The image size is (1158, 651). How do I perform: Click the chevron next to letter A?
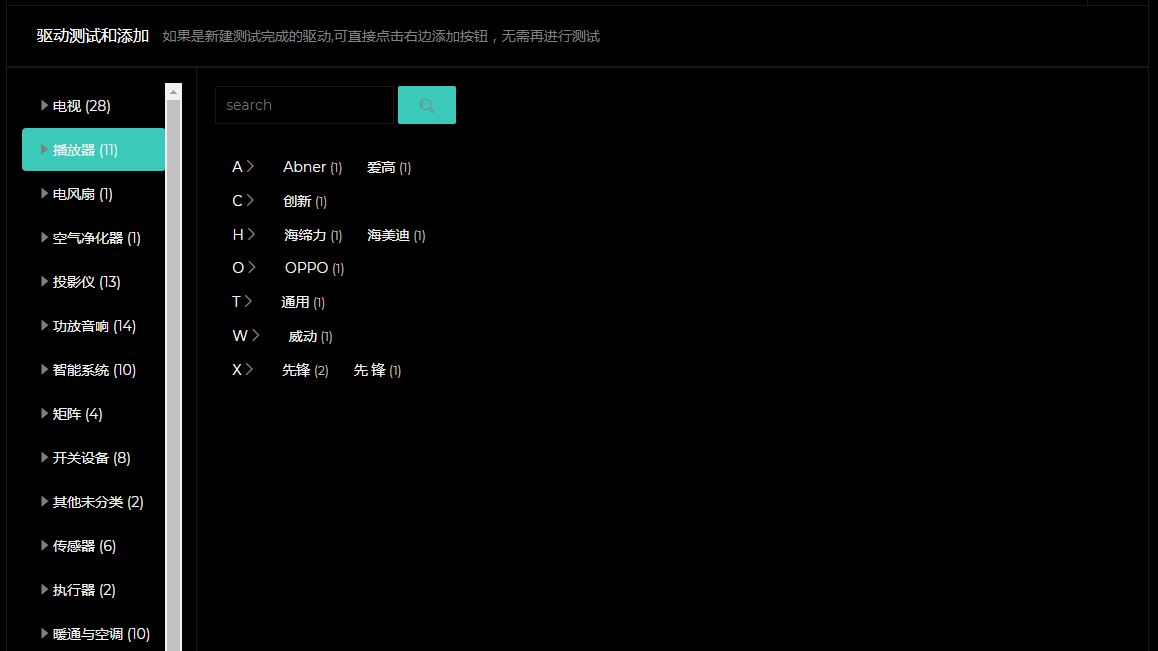point(251,166)
